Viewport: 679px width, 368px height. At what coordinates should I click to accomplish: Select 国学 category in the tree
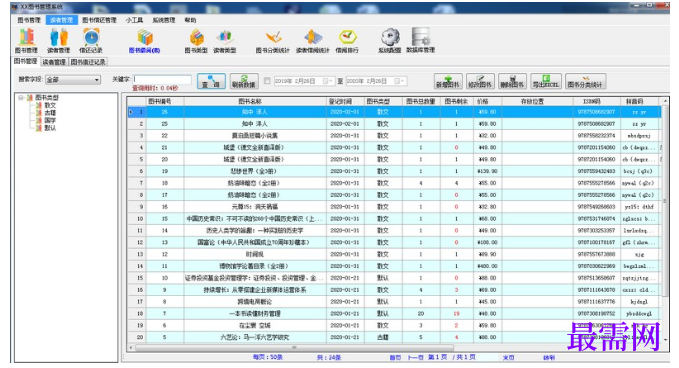pyautogui.click(x=50, y=120)
